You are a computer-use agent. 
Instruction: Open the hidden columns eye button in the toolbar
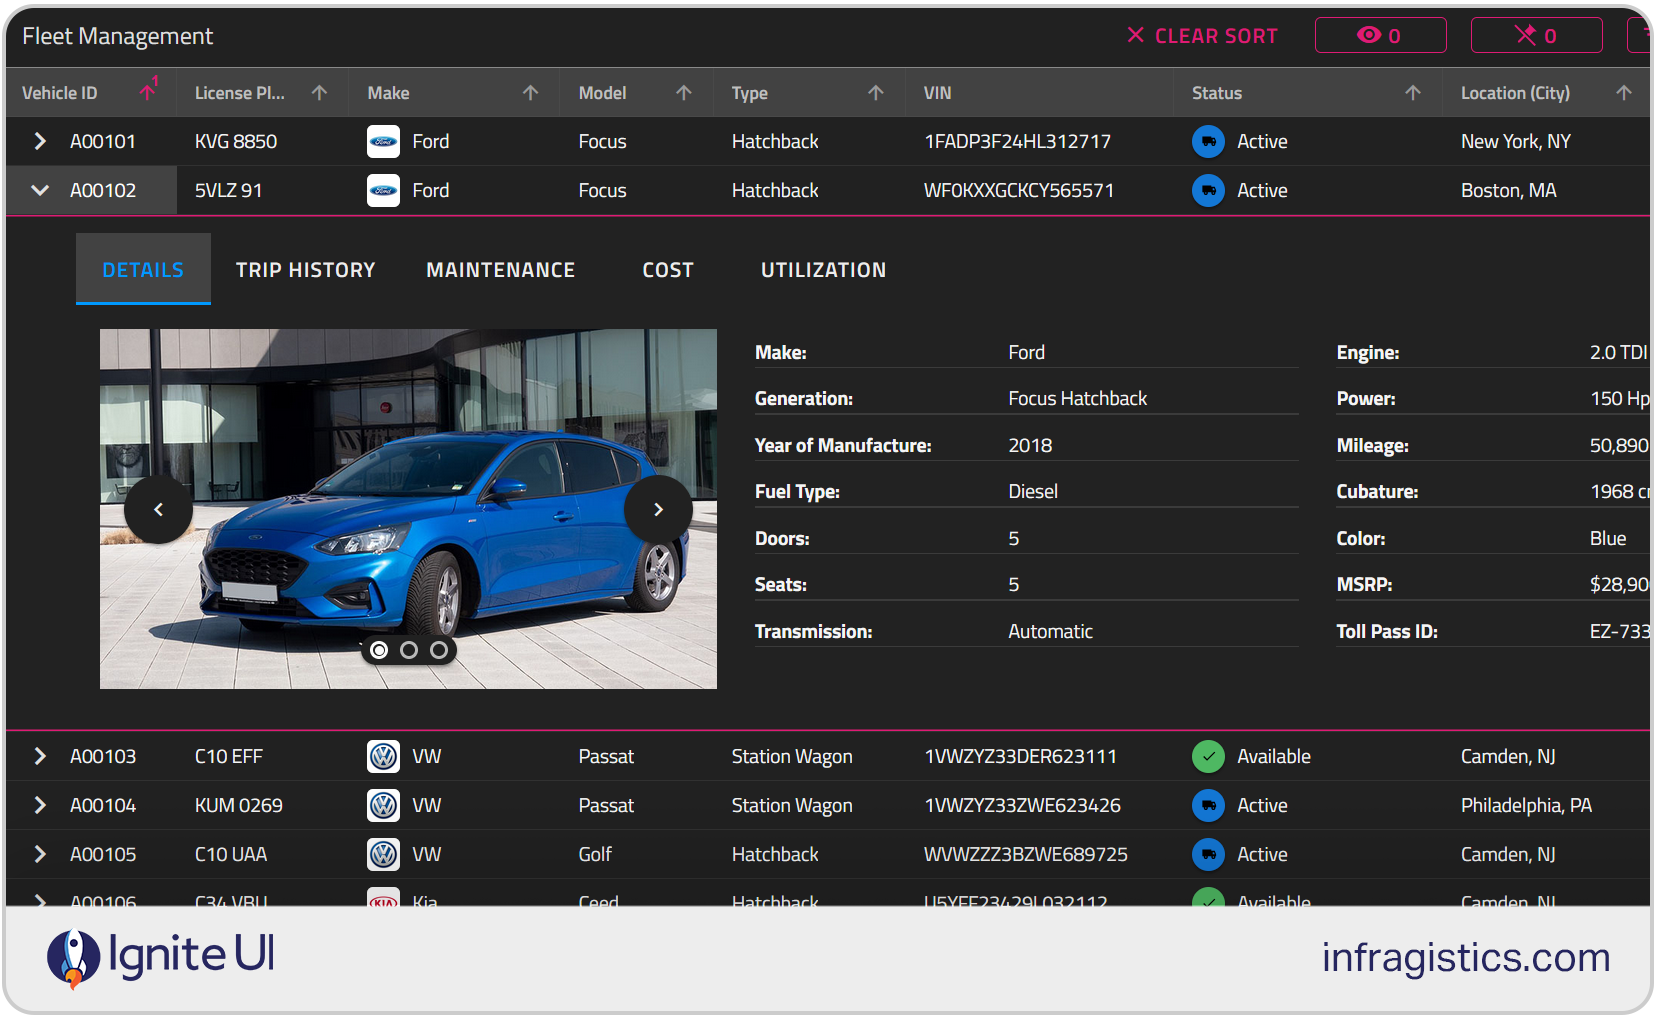[1381, 35]
